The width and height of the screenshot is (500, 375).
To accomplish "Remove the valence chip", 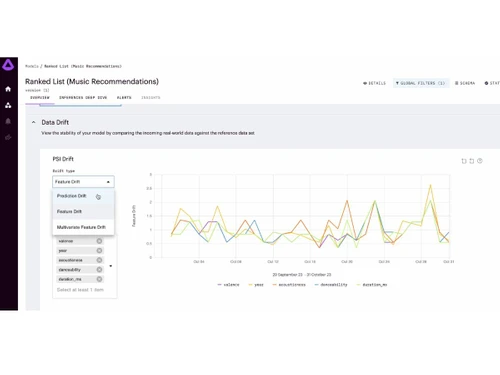I will pos(99,241).
